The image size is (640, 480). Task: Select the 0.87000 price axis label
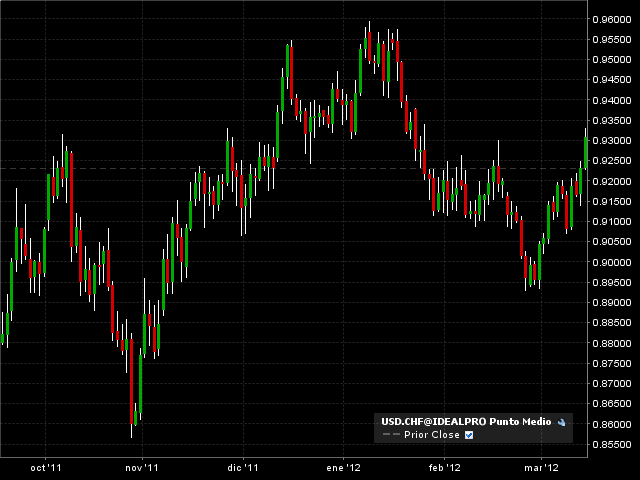pos(612,384)
